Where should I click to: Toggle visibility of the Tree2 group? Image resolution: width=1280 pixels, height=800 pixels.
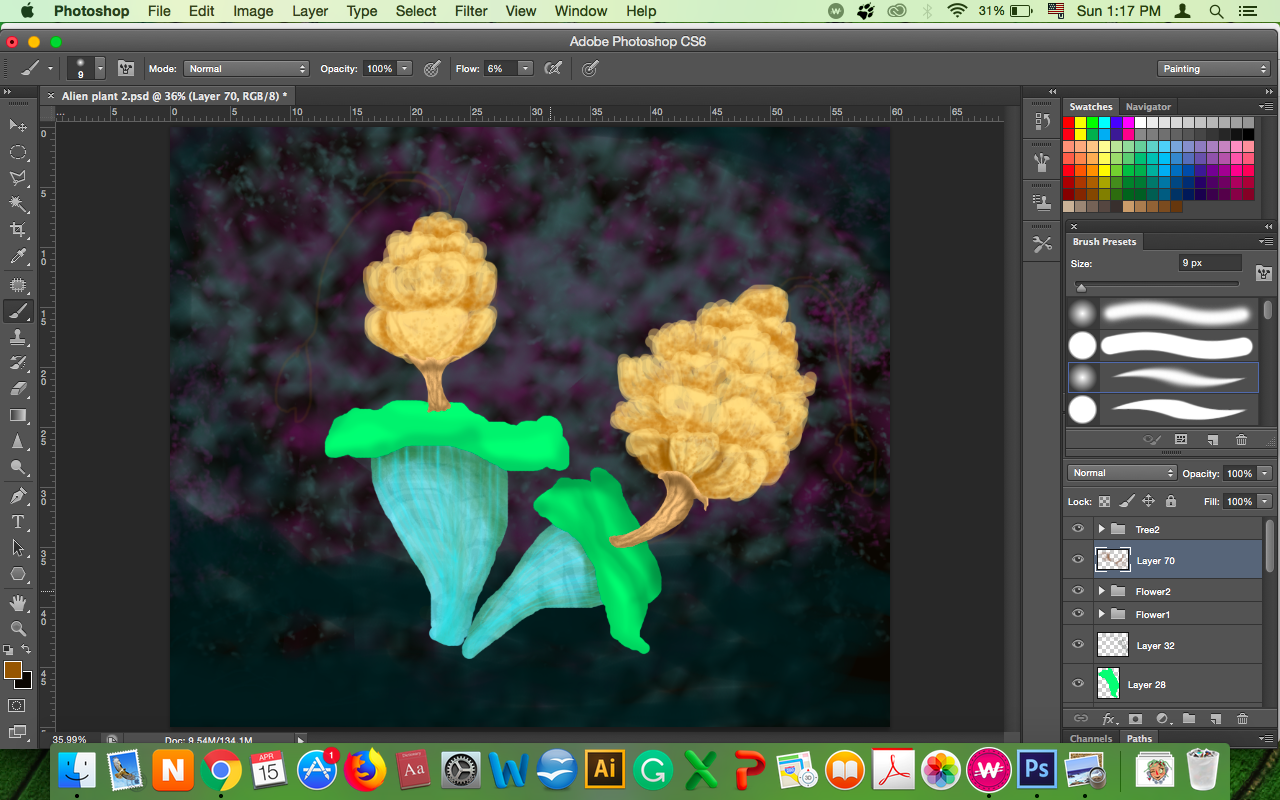click(x=1078, y=529)
